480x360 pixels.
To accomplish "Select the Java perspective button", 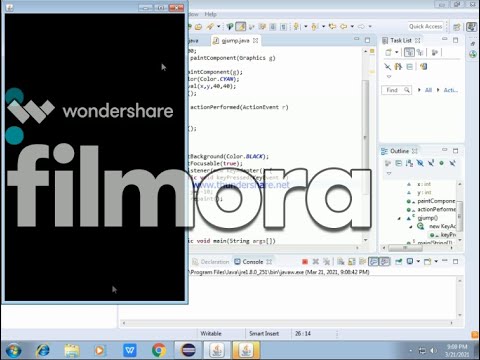I will coord(471,27).
